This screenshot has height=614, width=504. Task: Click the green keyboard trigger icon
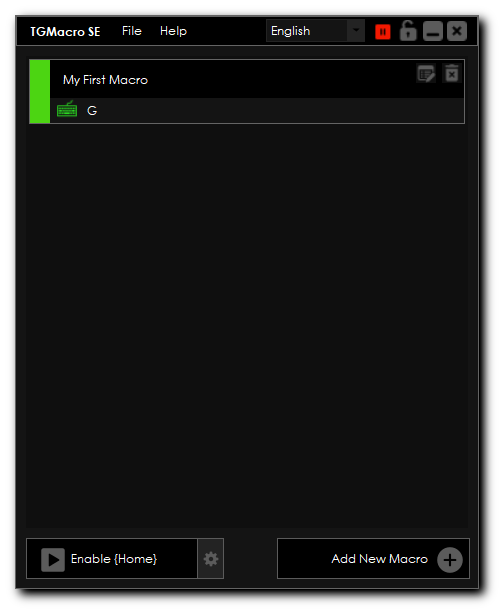tap(67, 110)
